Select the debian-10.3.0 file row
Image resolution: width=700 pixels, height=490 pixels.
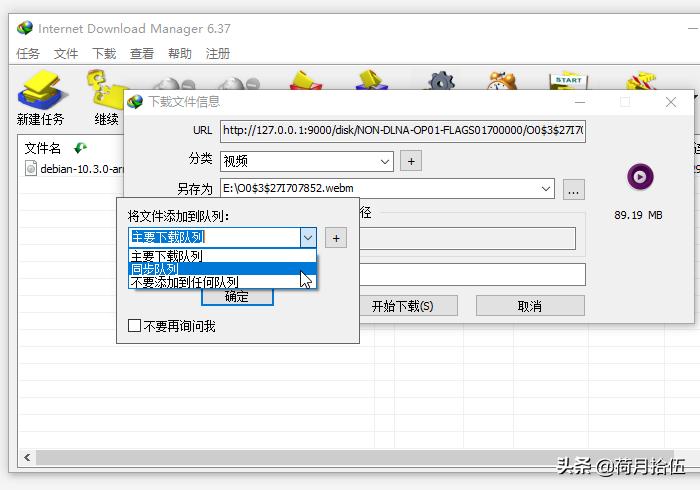[x=75, y=169]
